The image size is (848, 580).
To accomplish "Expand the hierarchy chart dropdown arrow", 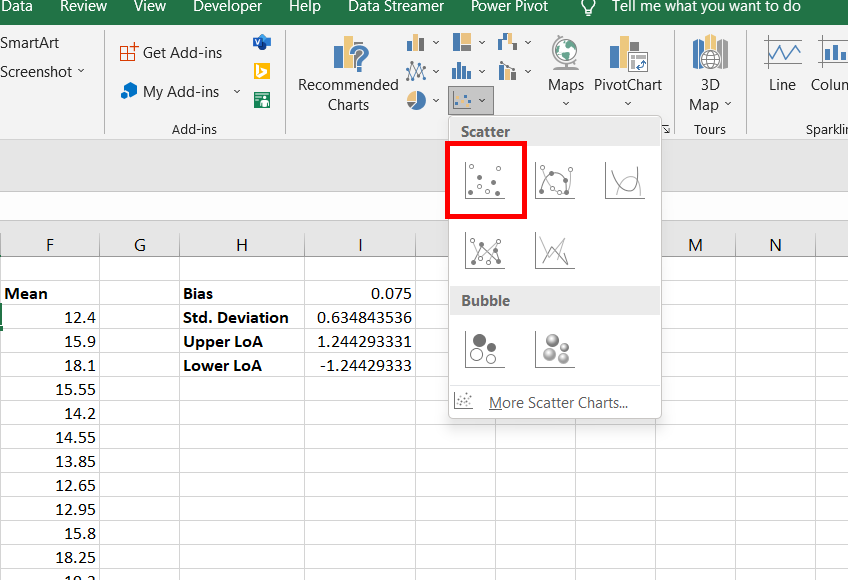I will pyautogui.click(x=482, y=42).
